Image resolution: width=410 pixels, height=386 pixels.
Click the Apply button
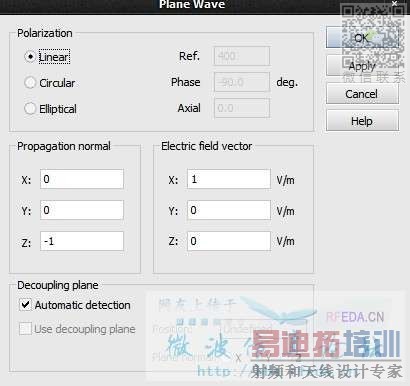coord(362,66)
